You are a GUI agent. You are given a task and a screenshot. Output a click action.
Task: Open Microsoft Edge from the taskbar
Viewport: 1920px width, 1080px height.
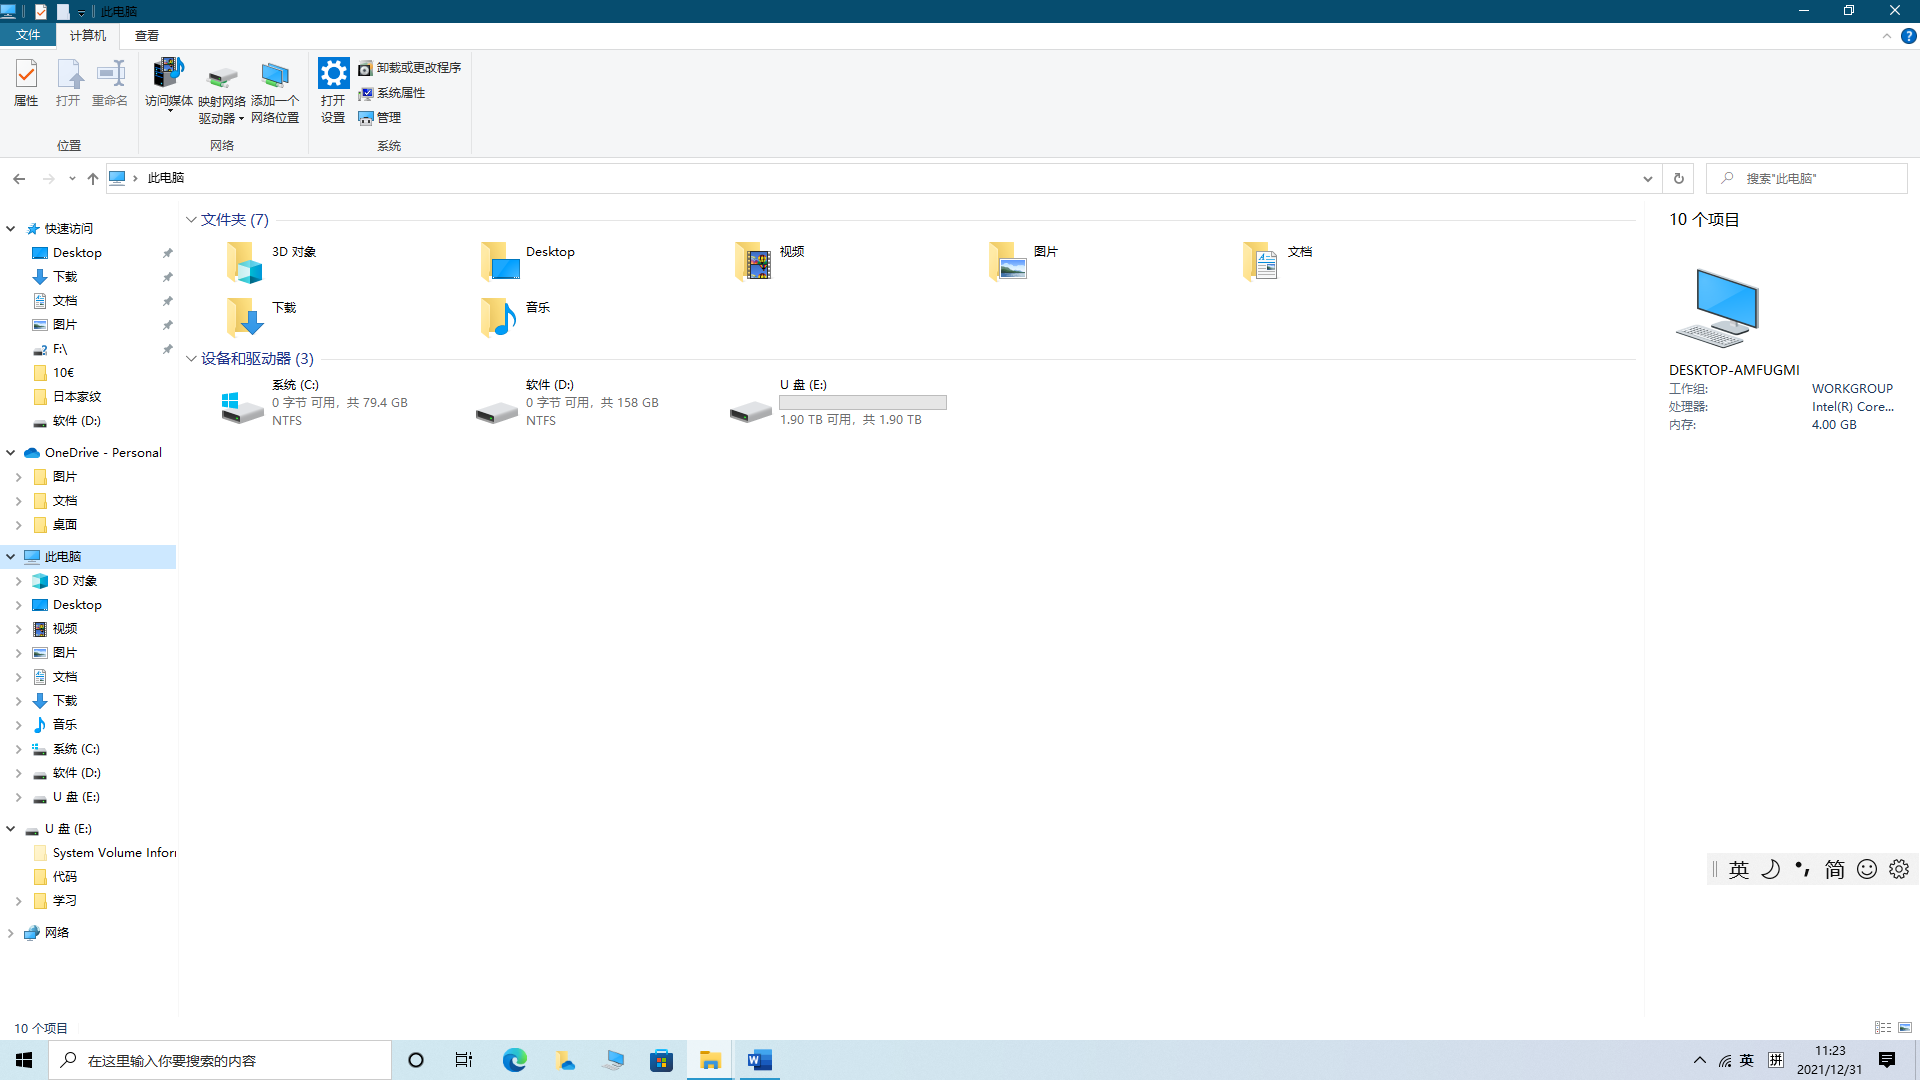(514, 1060)
